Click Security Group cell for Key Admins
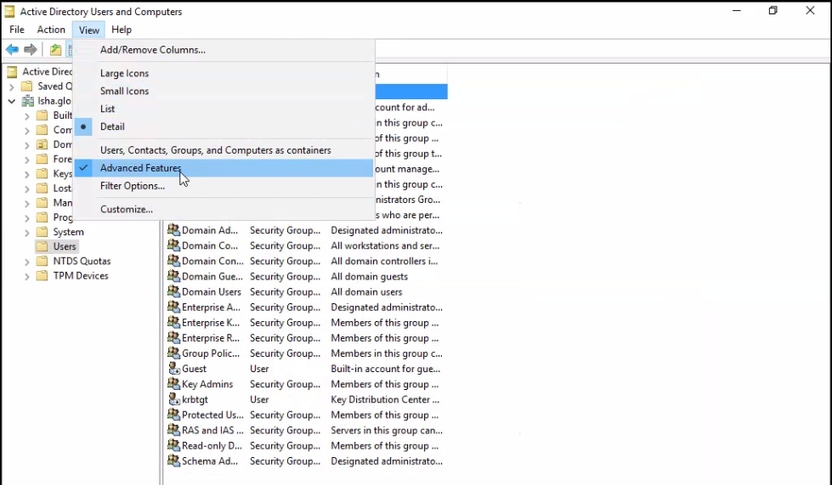The width and height of the screenshot is (832, 485). [x=285, y=384]
